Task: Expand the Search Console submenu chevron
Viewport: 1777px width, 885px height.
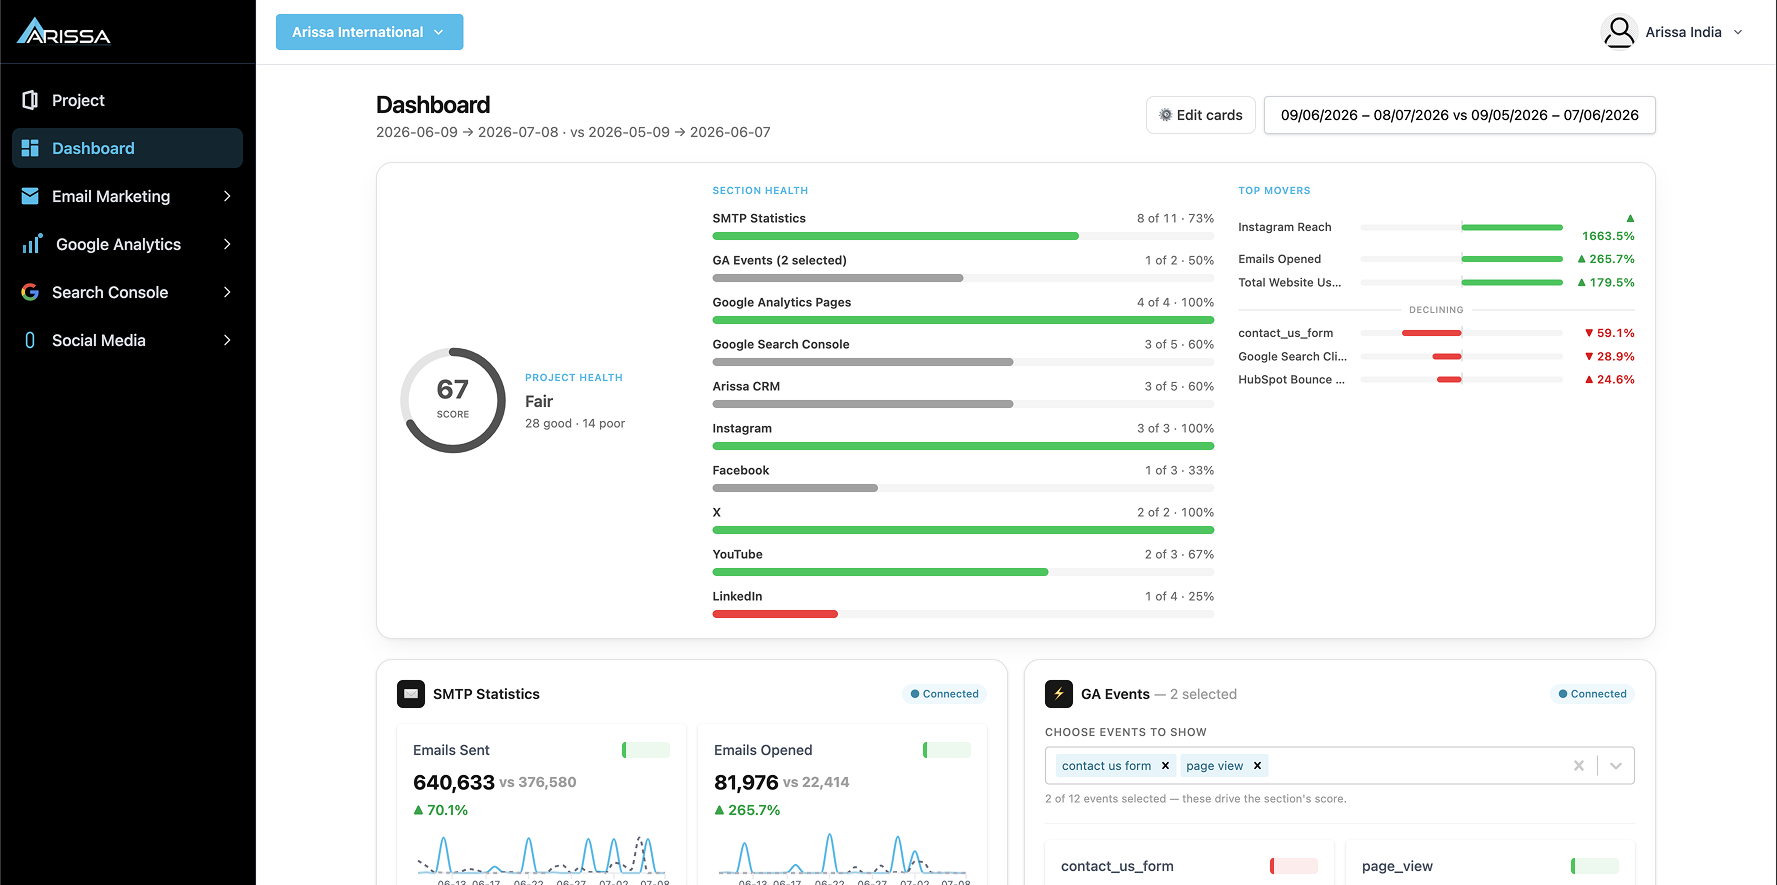Action: [227, 292]
